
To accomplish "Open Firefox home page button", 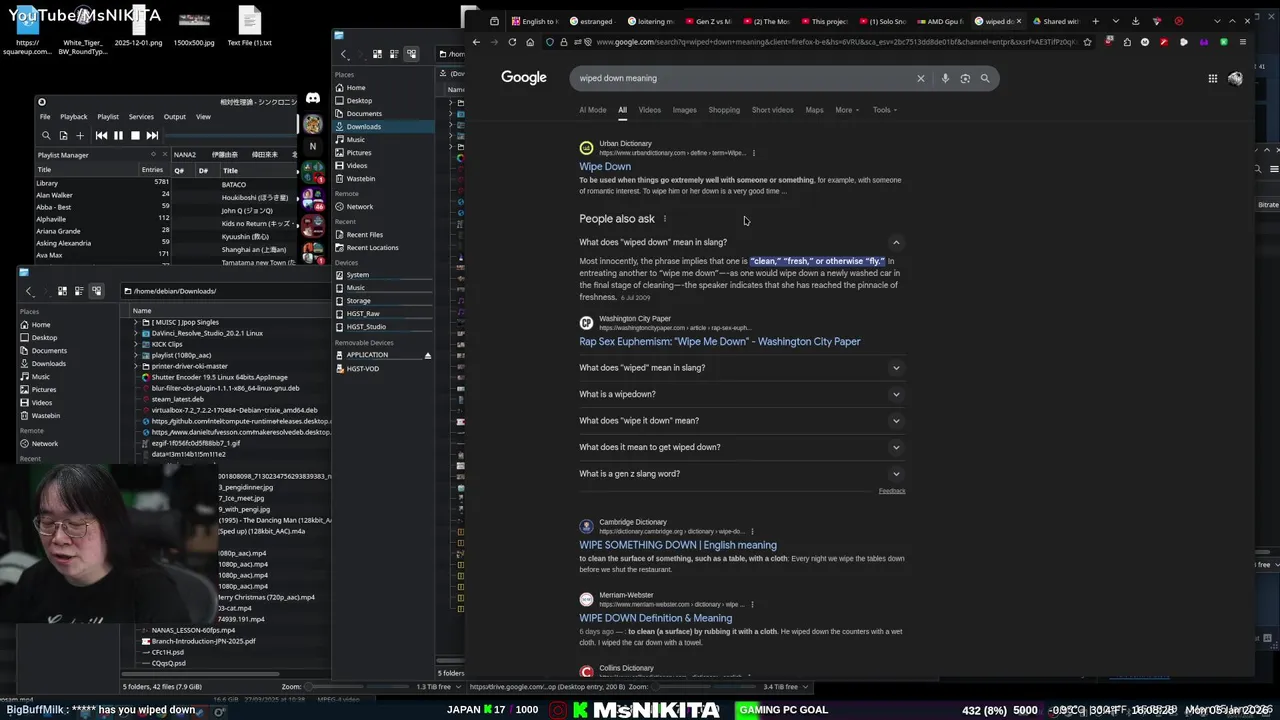I will 530,42.
